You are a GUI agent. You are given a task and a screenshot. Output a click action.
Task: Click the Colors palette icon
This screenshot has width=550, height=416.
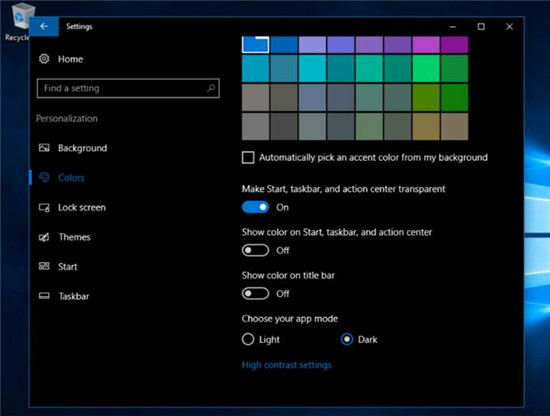click(44, 177)
